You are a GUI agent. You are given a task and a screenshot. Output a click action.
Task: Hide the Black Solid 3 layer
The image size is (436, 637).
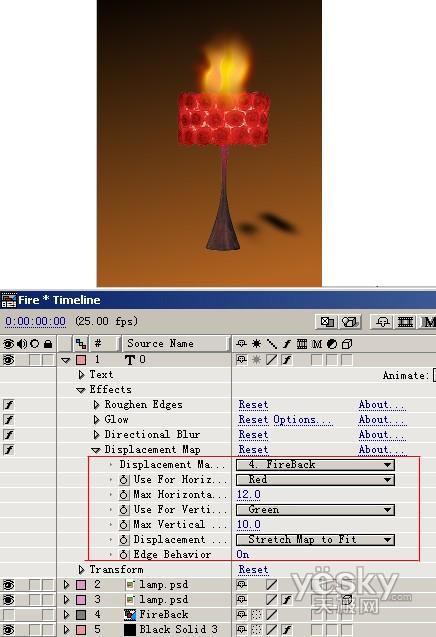tap(9, 630)
